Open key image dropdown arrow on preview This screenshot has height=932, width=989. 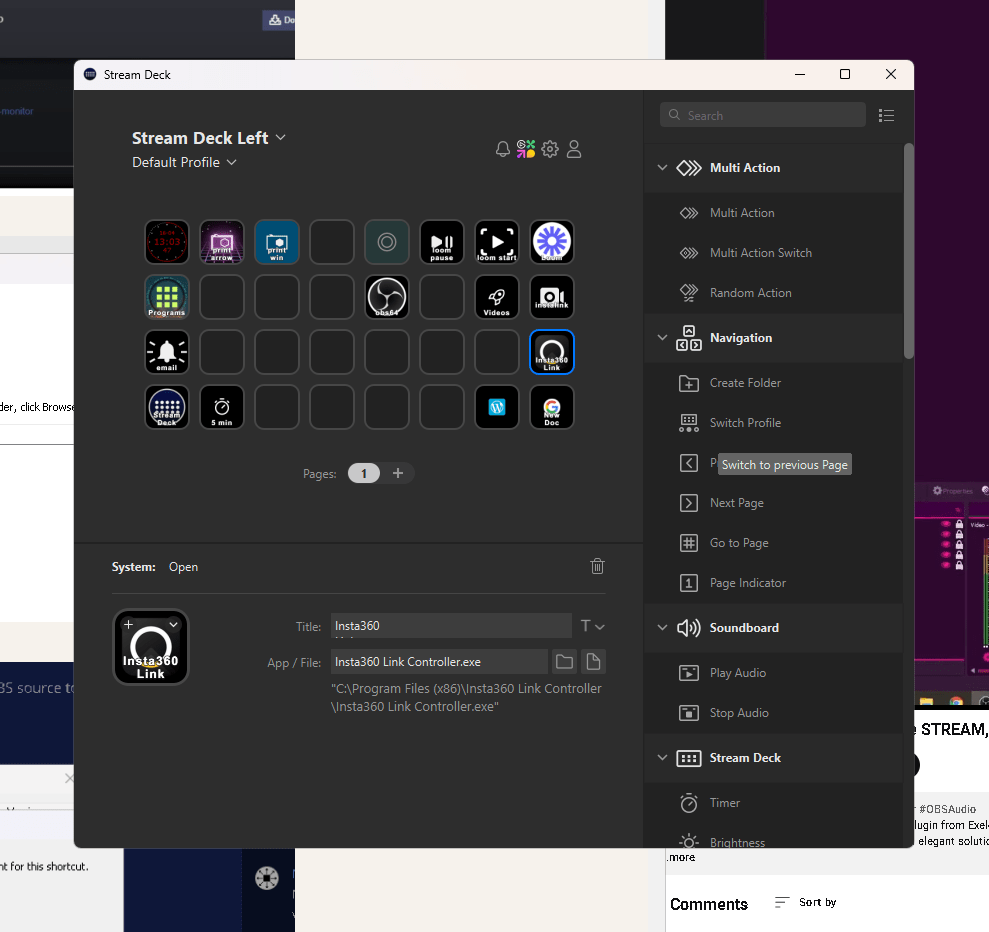click(173, 624)
